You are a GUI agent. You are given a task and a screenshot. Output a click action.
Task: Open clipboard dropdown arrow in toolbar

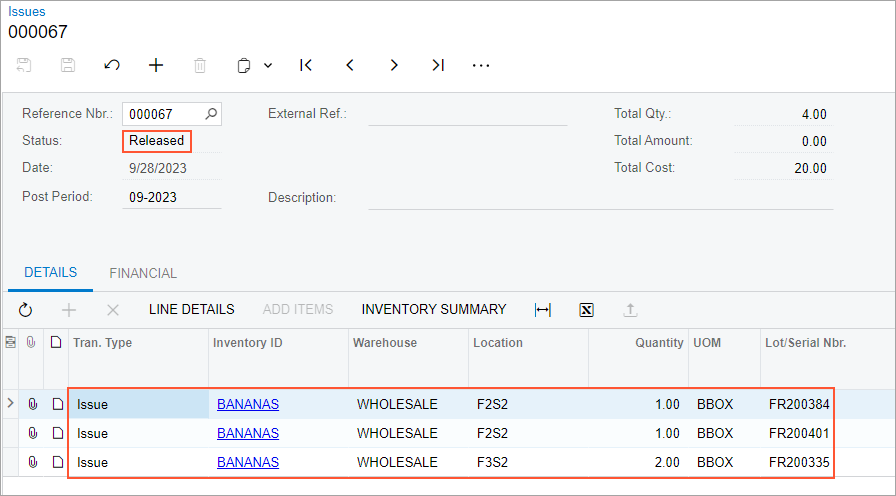[268, 66]
